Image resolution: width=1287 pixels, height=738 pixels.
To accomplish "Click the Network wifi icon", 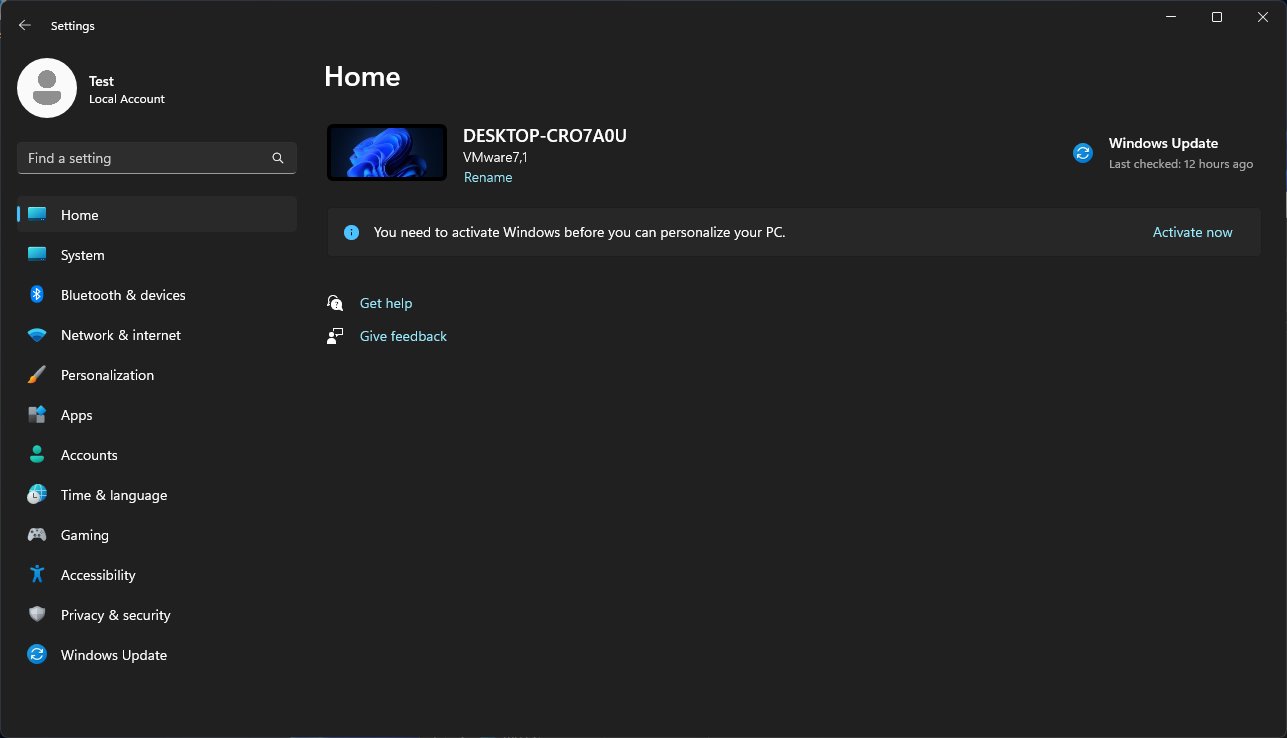I will (x=37, y=335).
